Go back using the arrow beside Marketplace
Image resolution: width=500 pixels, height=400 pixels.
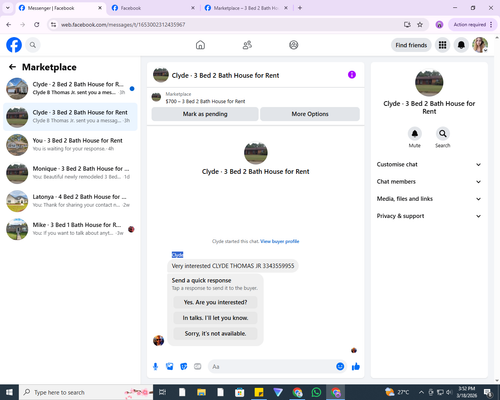[12, 67]
